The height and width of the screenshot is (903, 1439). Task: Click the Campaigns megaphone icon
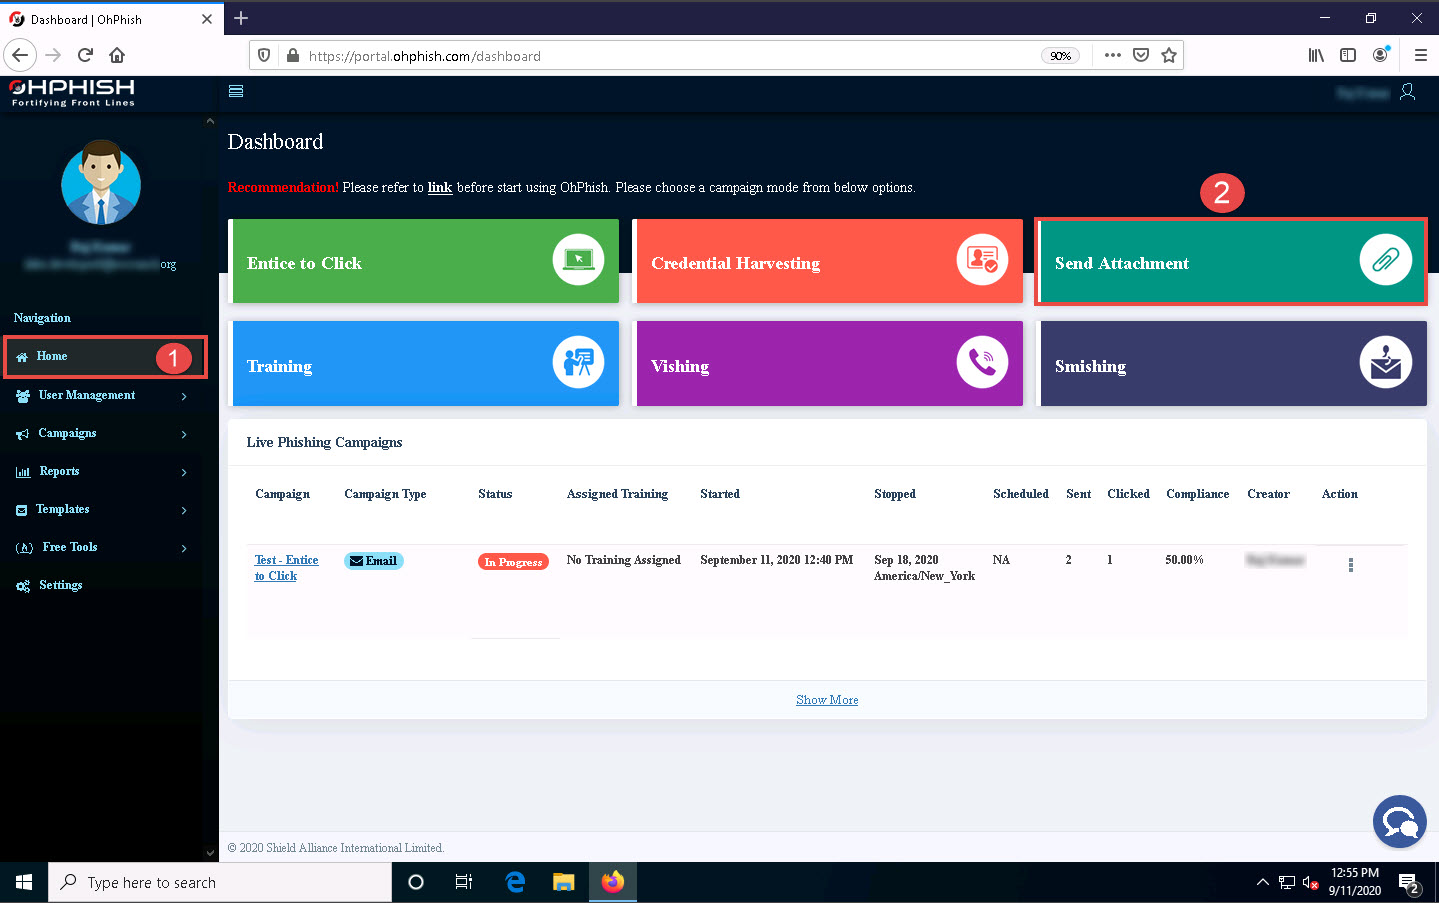(23, 434)
